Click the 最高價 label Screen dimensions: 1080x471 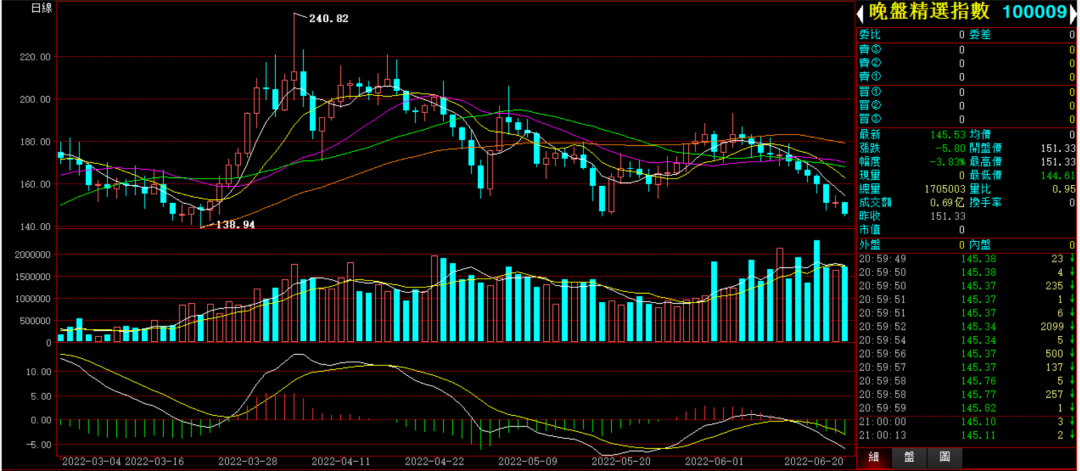[x=986, y=161]
